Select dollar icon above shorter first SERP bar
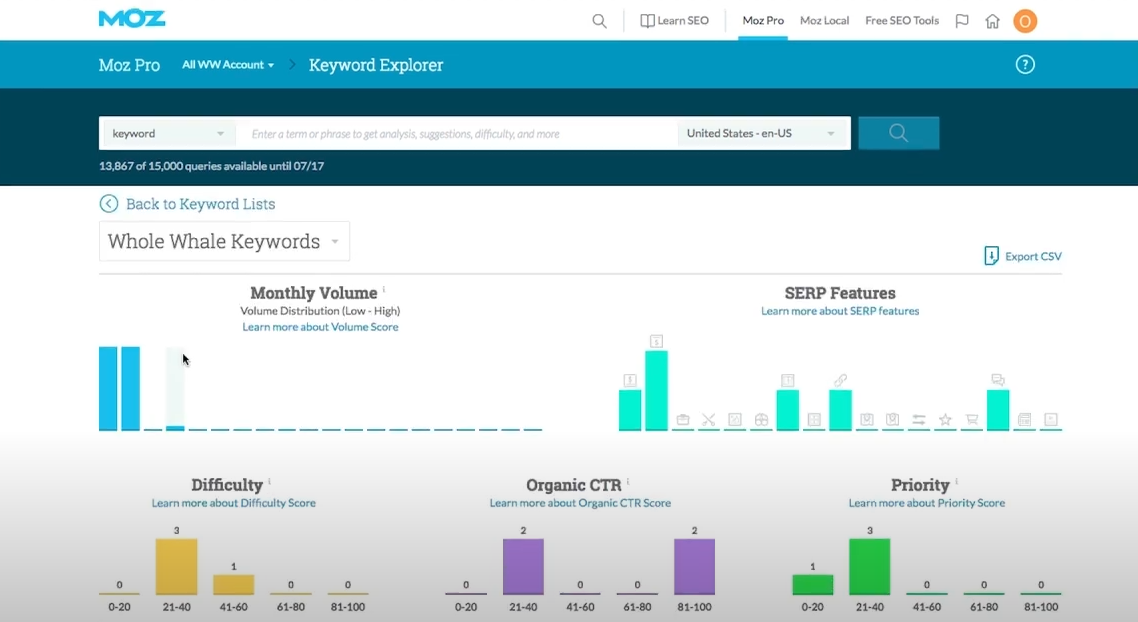 pos(630,380)
